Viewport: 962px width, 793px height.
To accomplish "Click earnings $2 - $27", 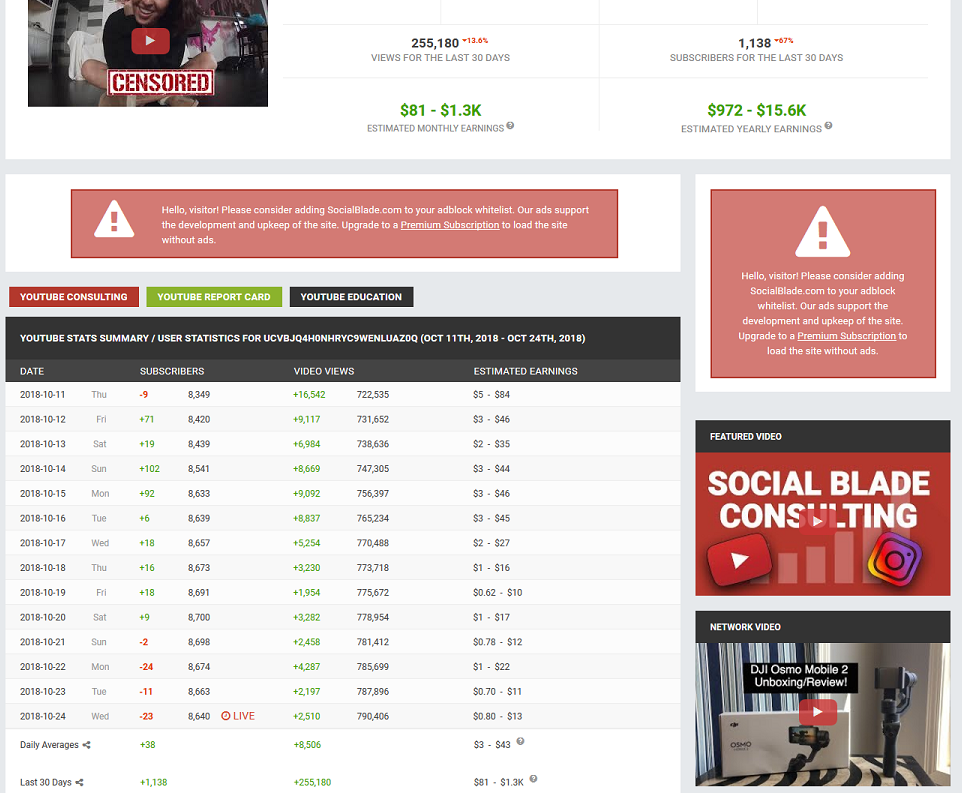I will (x=491, y=543).
